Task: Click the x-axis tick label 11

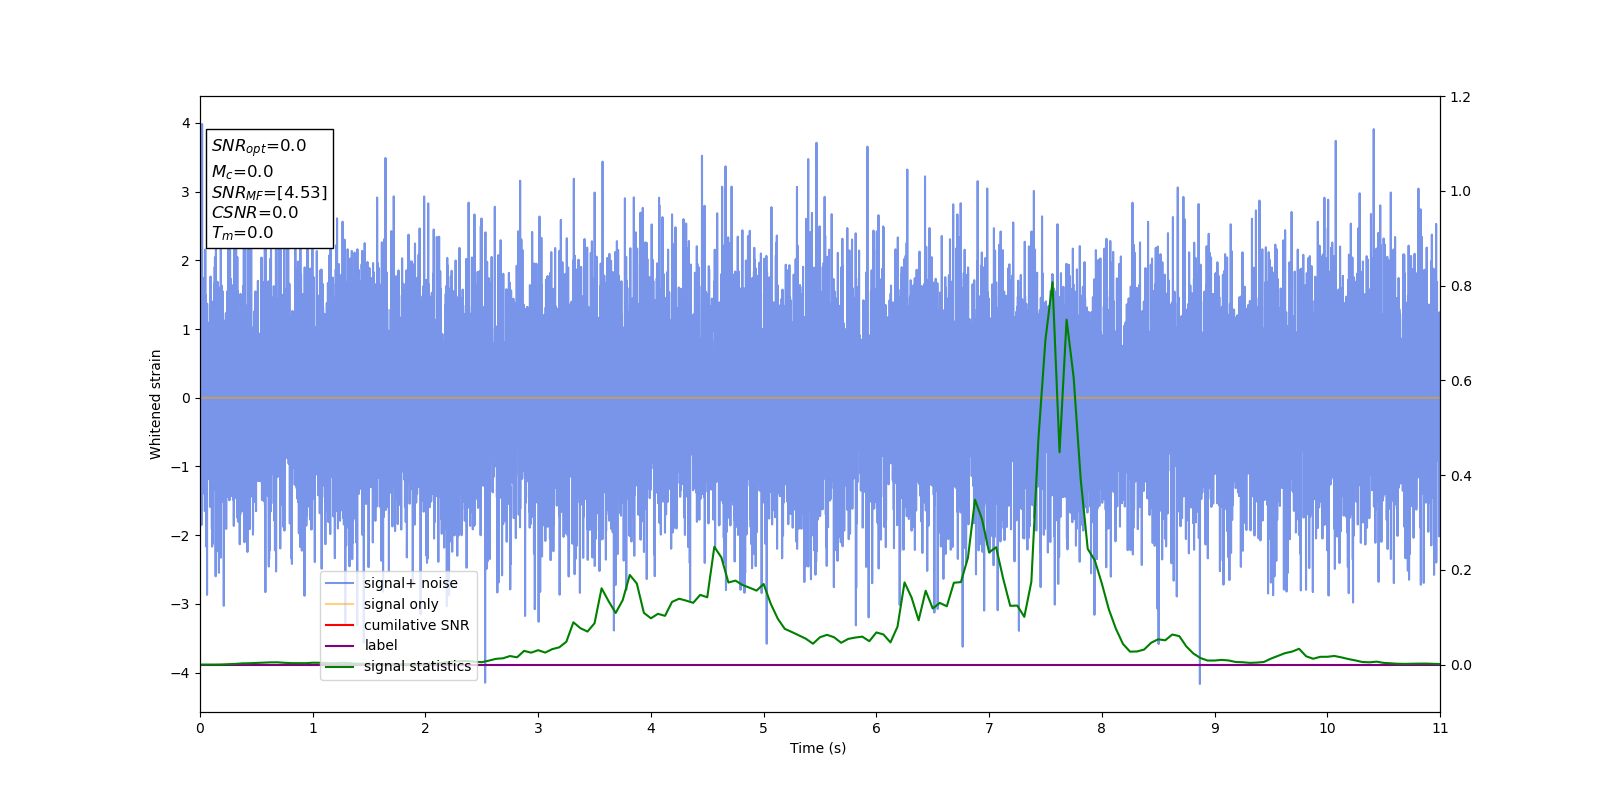Action: [x=1440, y=728]
